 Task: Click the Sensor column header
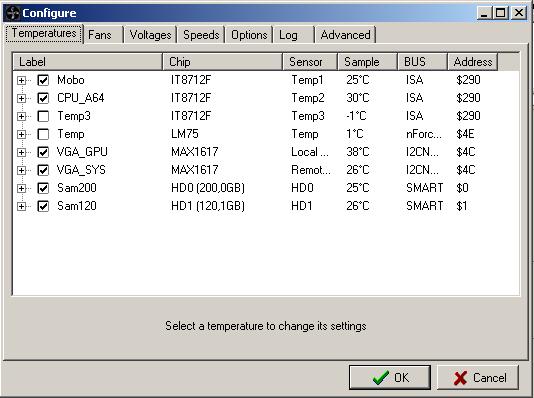click(310, 62)
